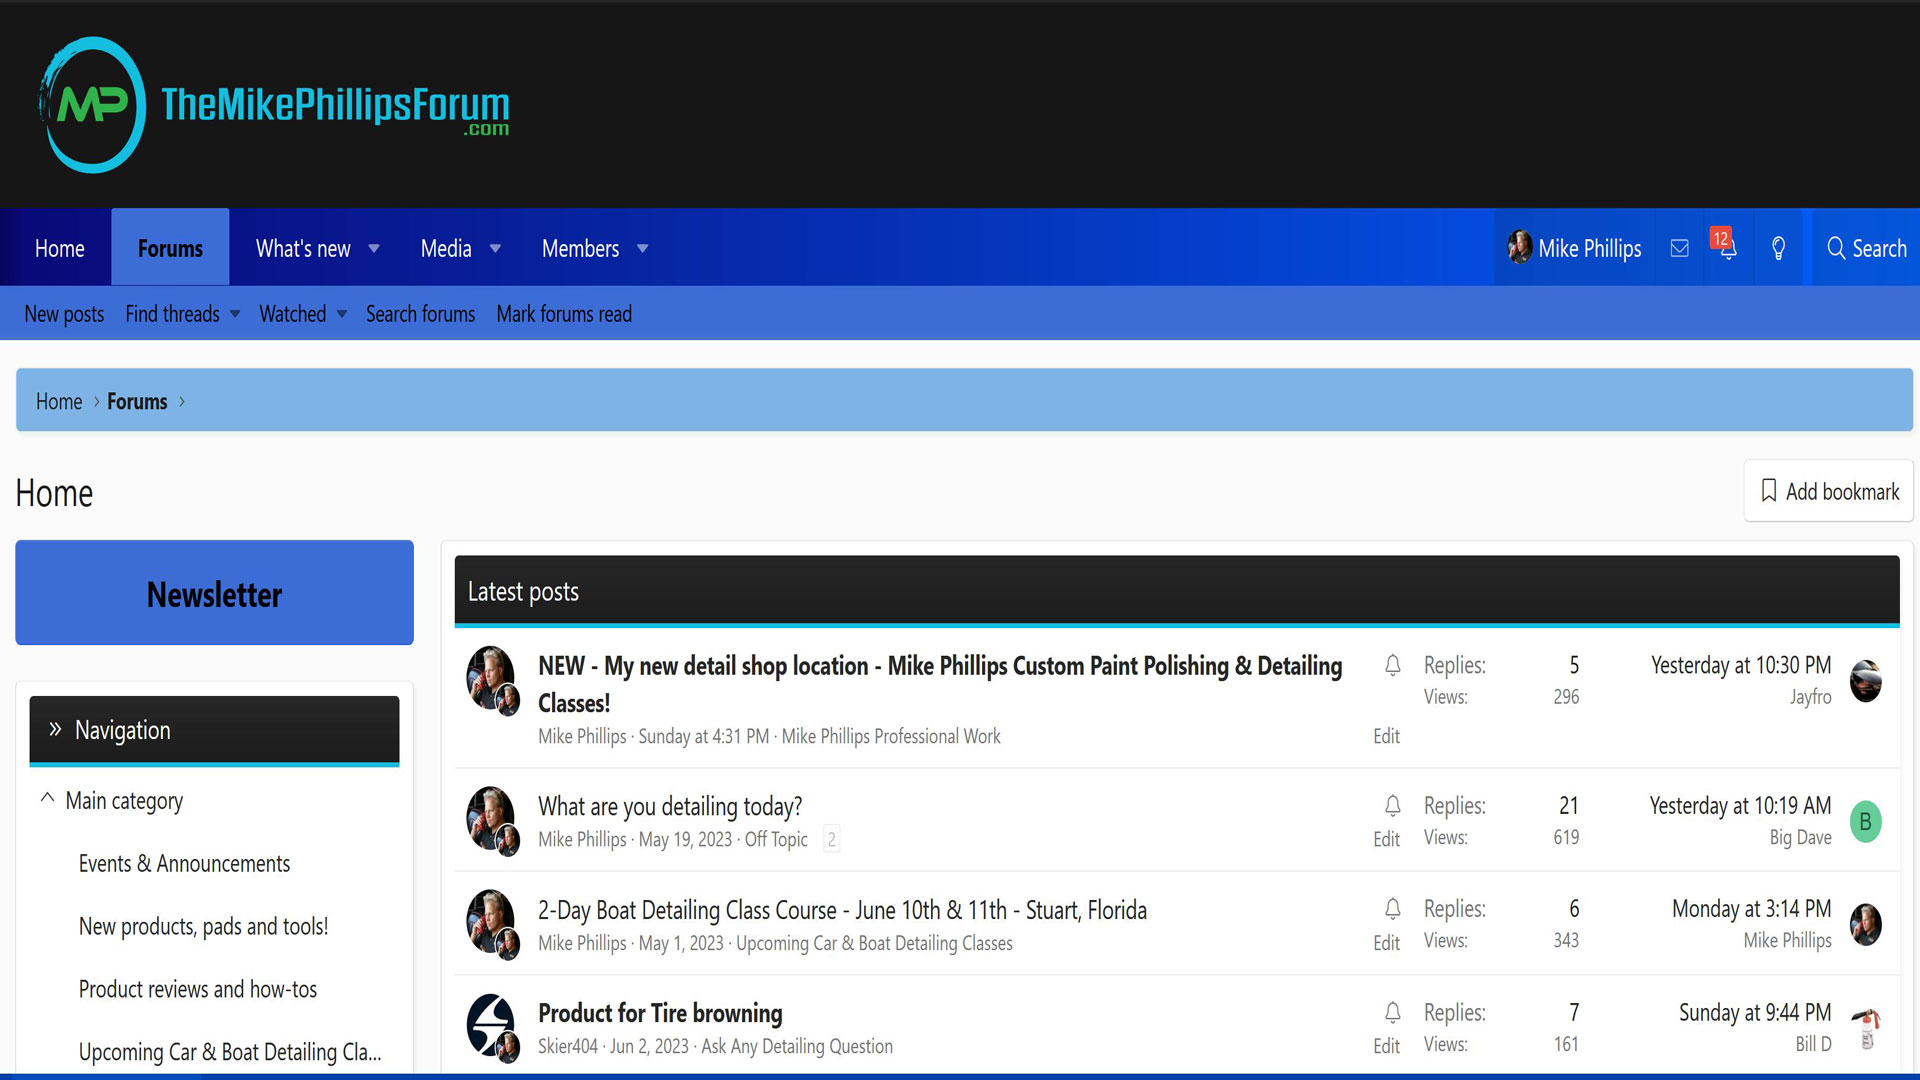Open Events & Announcements forum
The width and height of the screenshot is (1920, 1080).
(184, 863)
